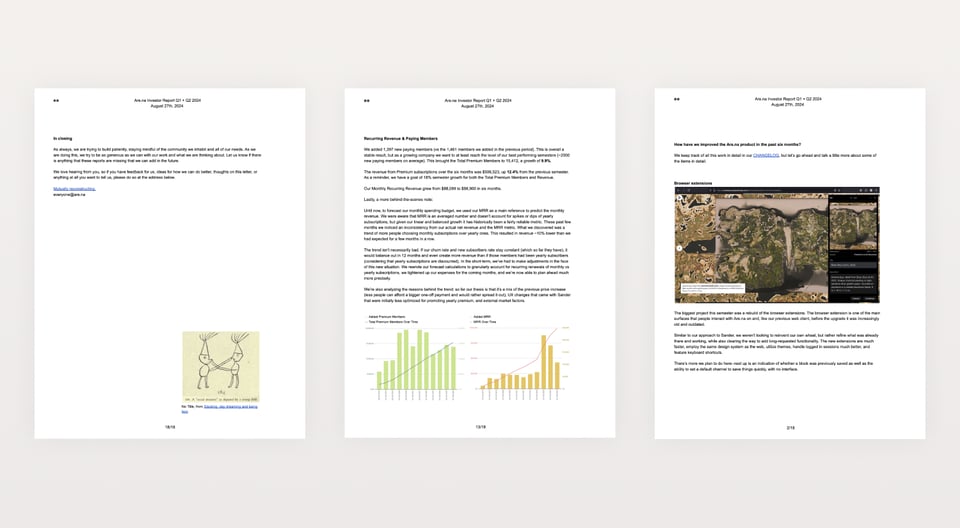Screen dimensions: 960x528
Task: Click the Are.na logo on right page
Action: pyautogui.click(x=677, y=101)
